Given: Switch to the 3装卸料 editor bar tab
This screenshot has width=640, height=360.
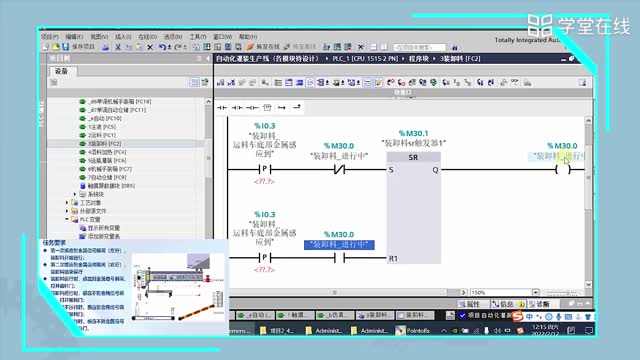Looking at the screenshot, I should (x=374, y=315).
